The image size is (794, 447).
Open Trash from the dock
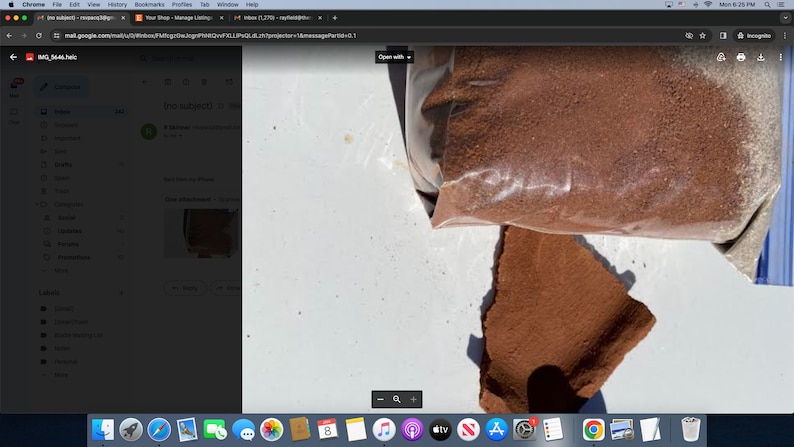(691, 430)
